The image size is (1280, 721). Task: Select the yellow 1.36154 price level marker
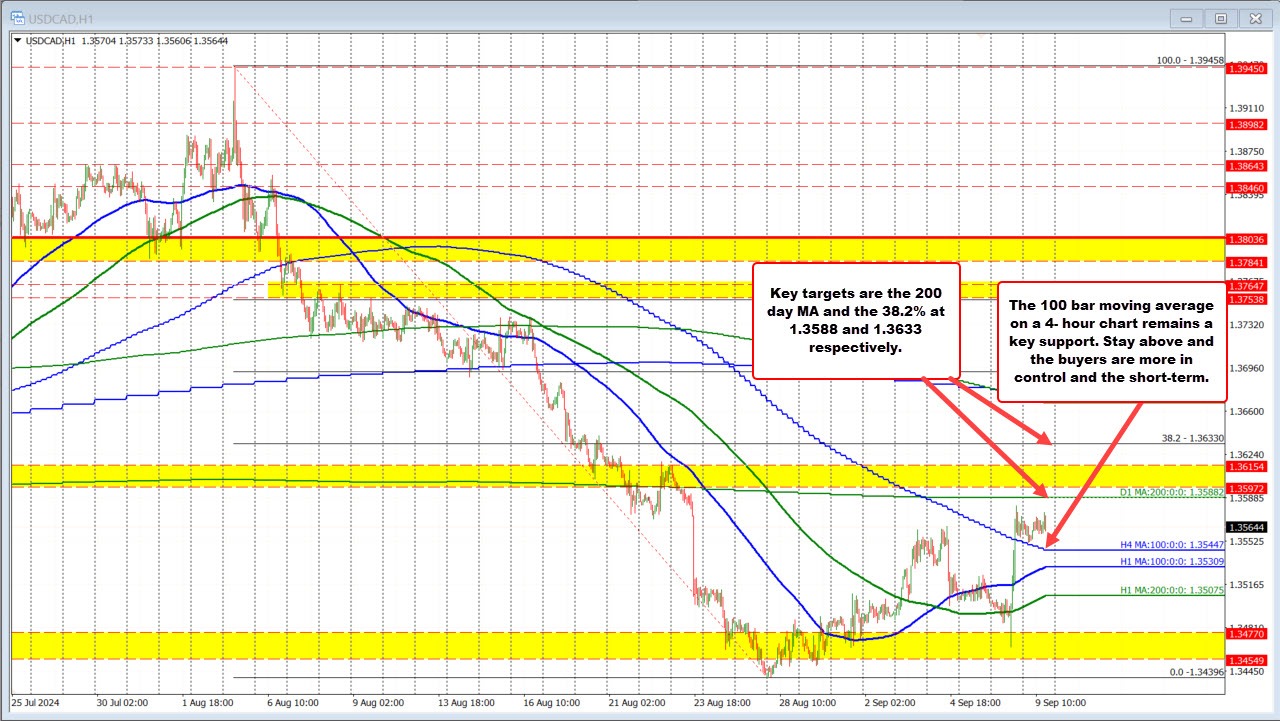tap(1246, 465)
